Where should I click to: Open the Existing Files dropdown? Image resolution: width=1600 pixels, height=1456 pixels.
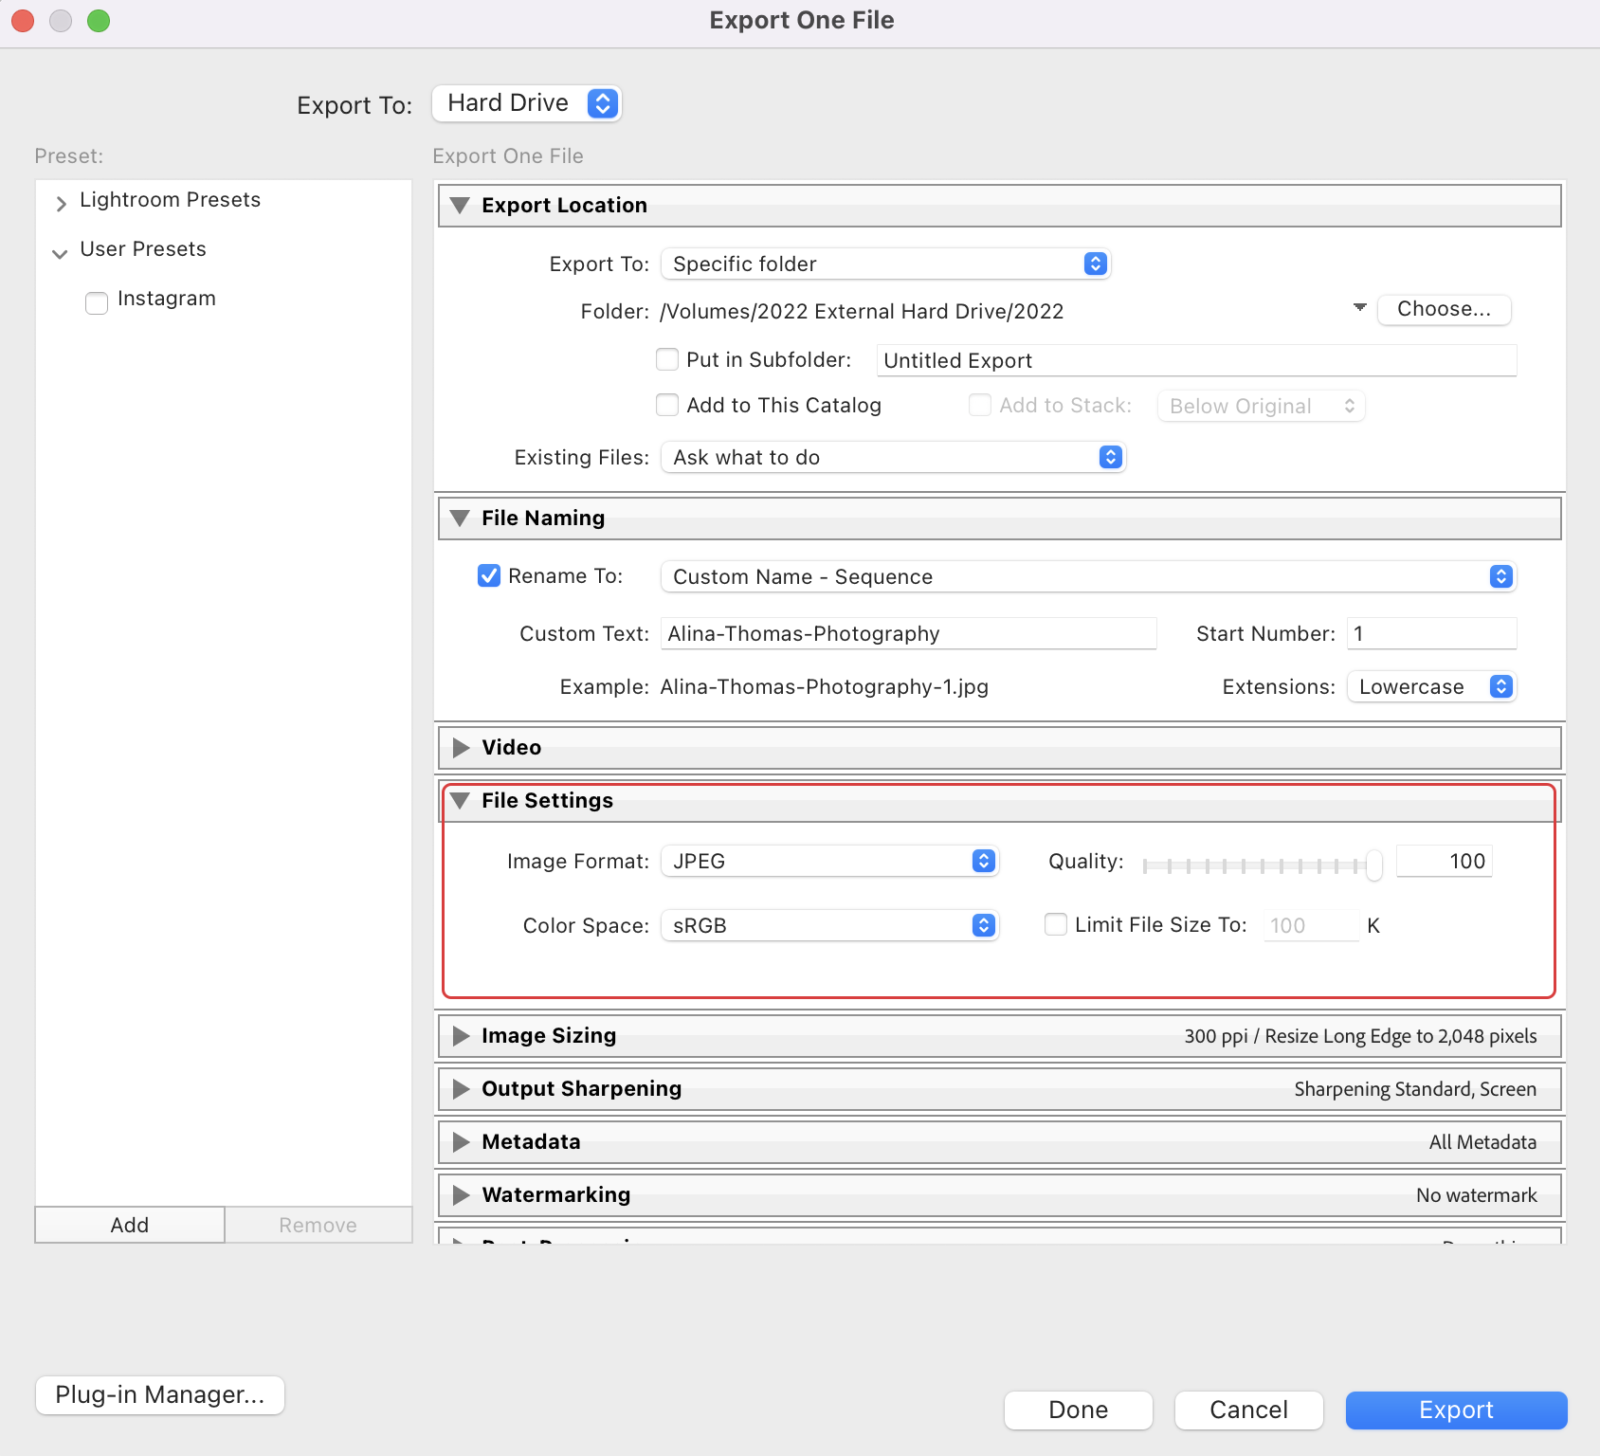pyautogui.click(x=1109, y=457)
